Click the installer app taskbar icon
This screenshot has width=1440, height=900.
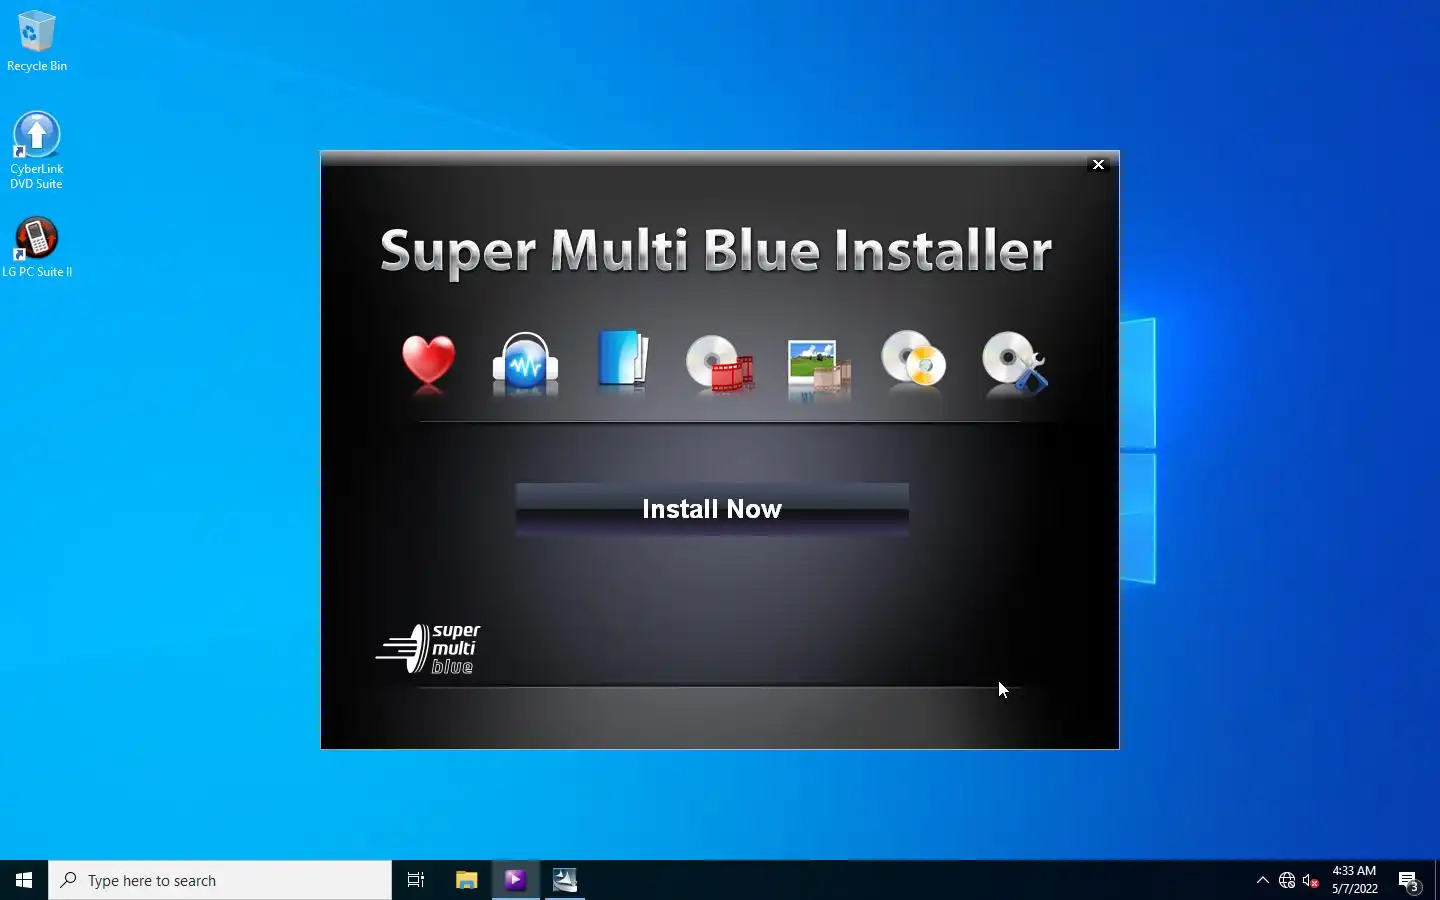point(565,880)
